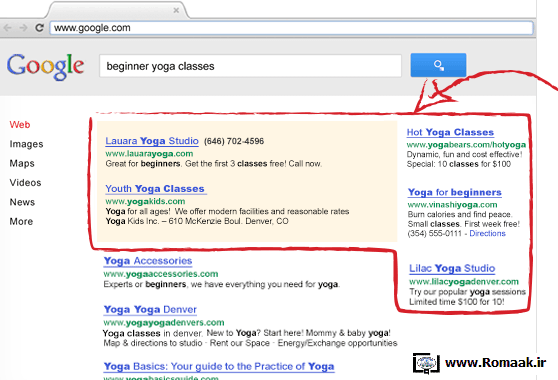
Task: Click 'Dynamic, fun and cost effective!' text
Action: 464,154
